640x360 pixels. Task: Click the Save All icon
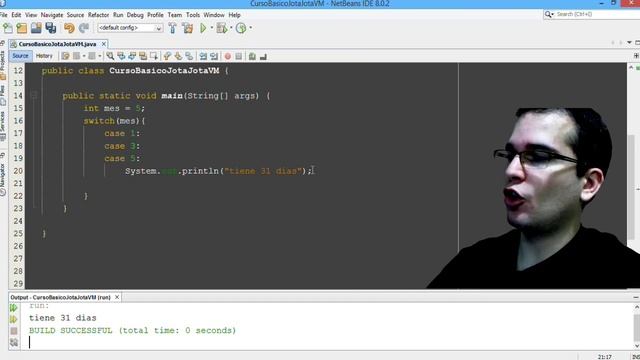(51, 28)
